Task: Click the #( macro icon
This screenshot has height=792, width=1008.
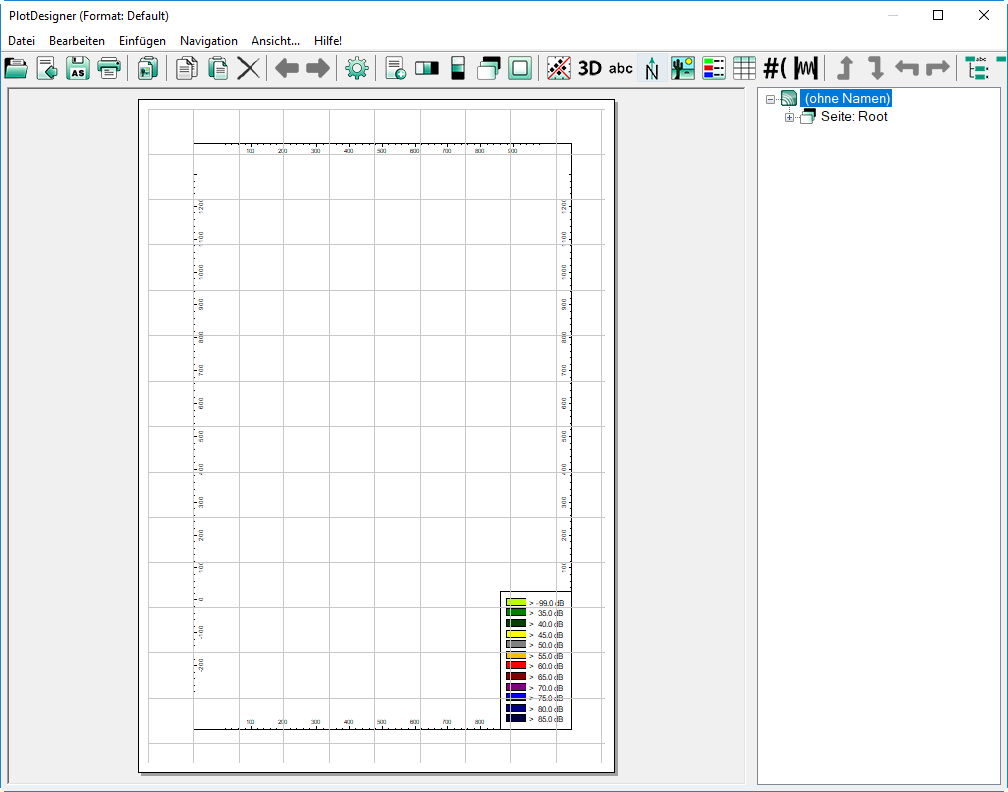Action: click(x=775, y=68)
